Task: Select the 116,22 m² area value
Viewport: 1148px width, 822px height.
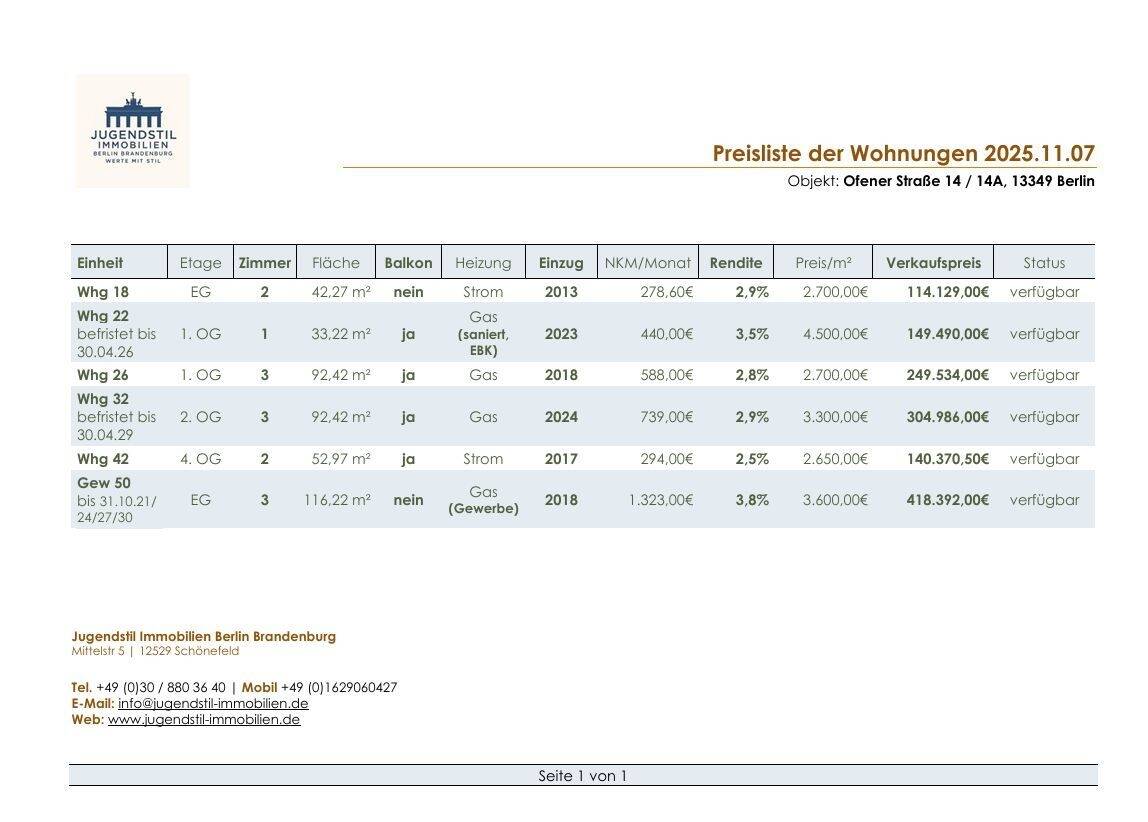Action: point(337,499)
